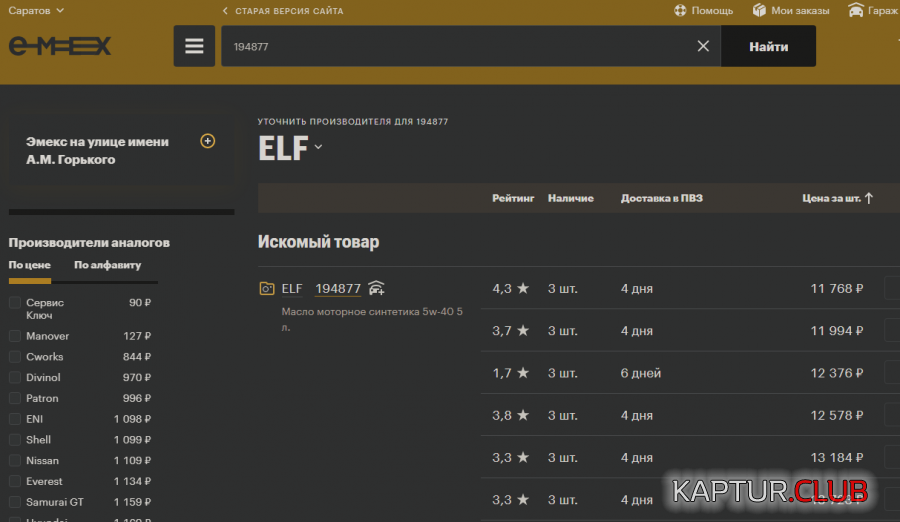Check the Nissan checkbox
900x522 pixels.
[15, 460]
